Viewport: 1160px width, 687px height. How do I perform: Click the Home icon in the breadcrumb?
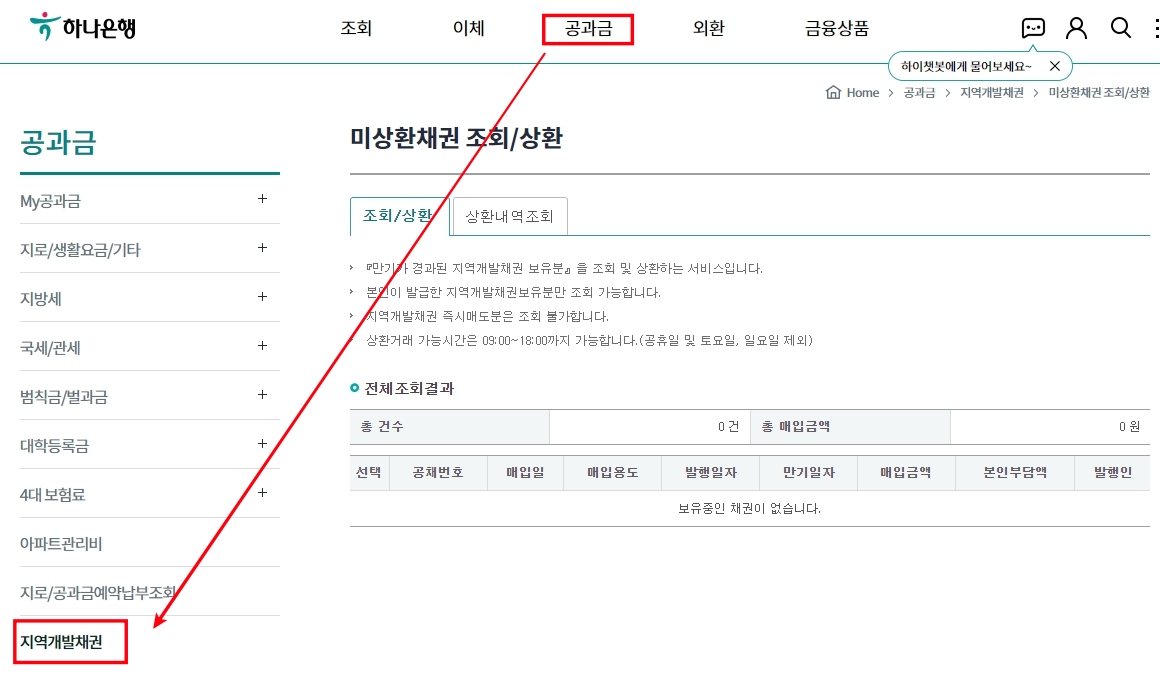coord(833,92)
